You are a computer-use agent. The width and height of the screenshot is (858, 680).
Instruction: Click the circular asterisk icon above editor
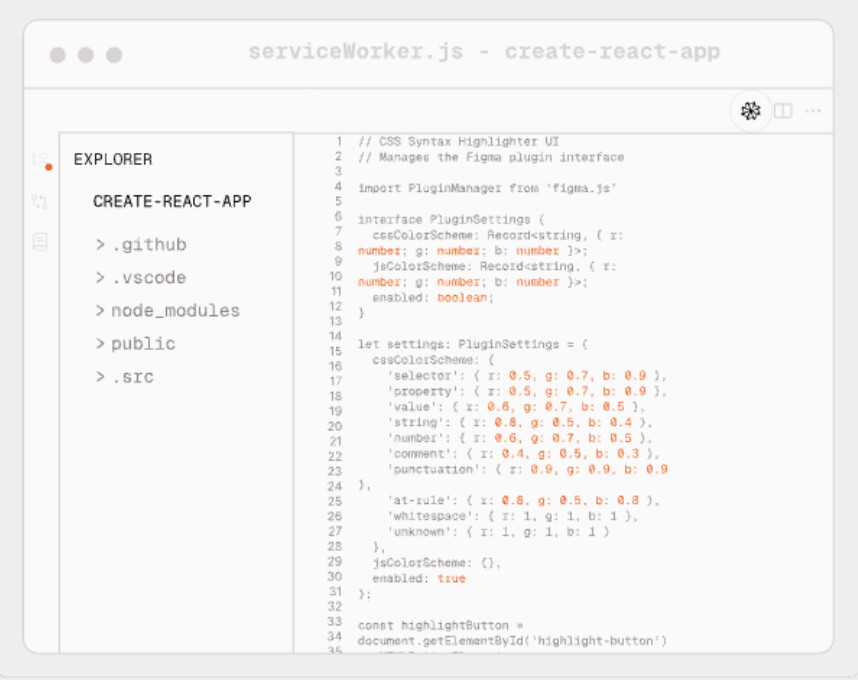click(x=750, y=111)
